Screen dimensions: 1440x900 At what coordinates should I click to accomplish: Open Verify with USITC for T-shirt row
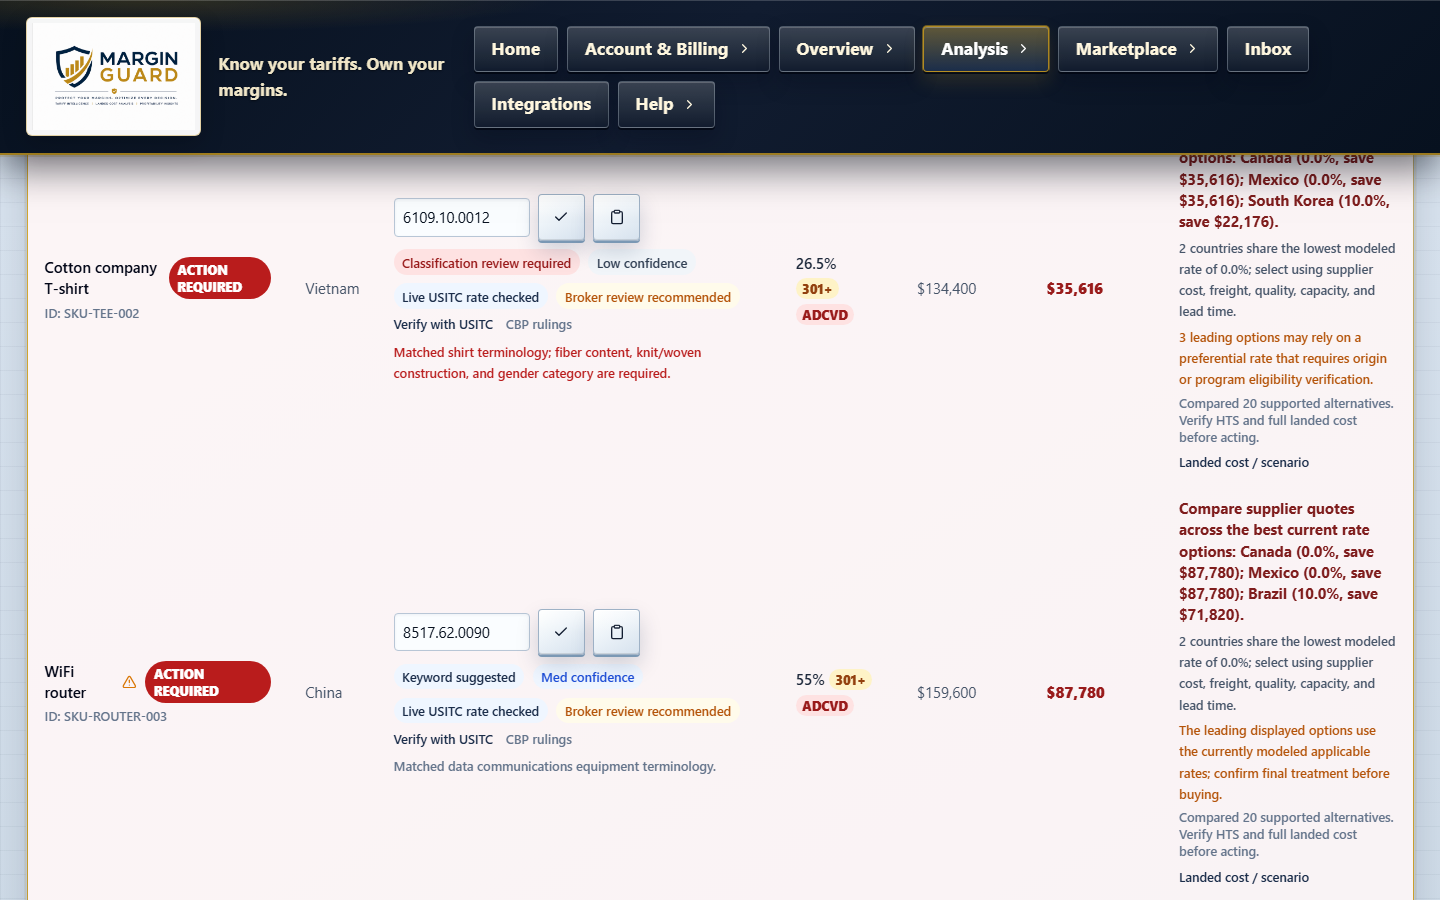point(443,324)
